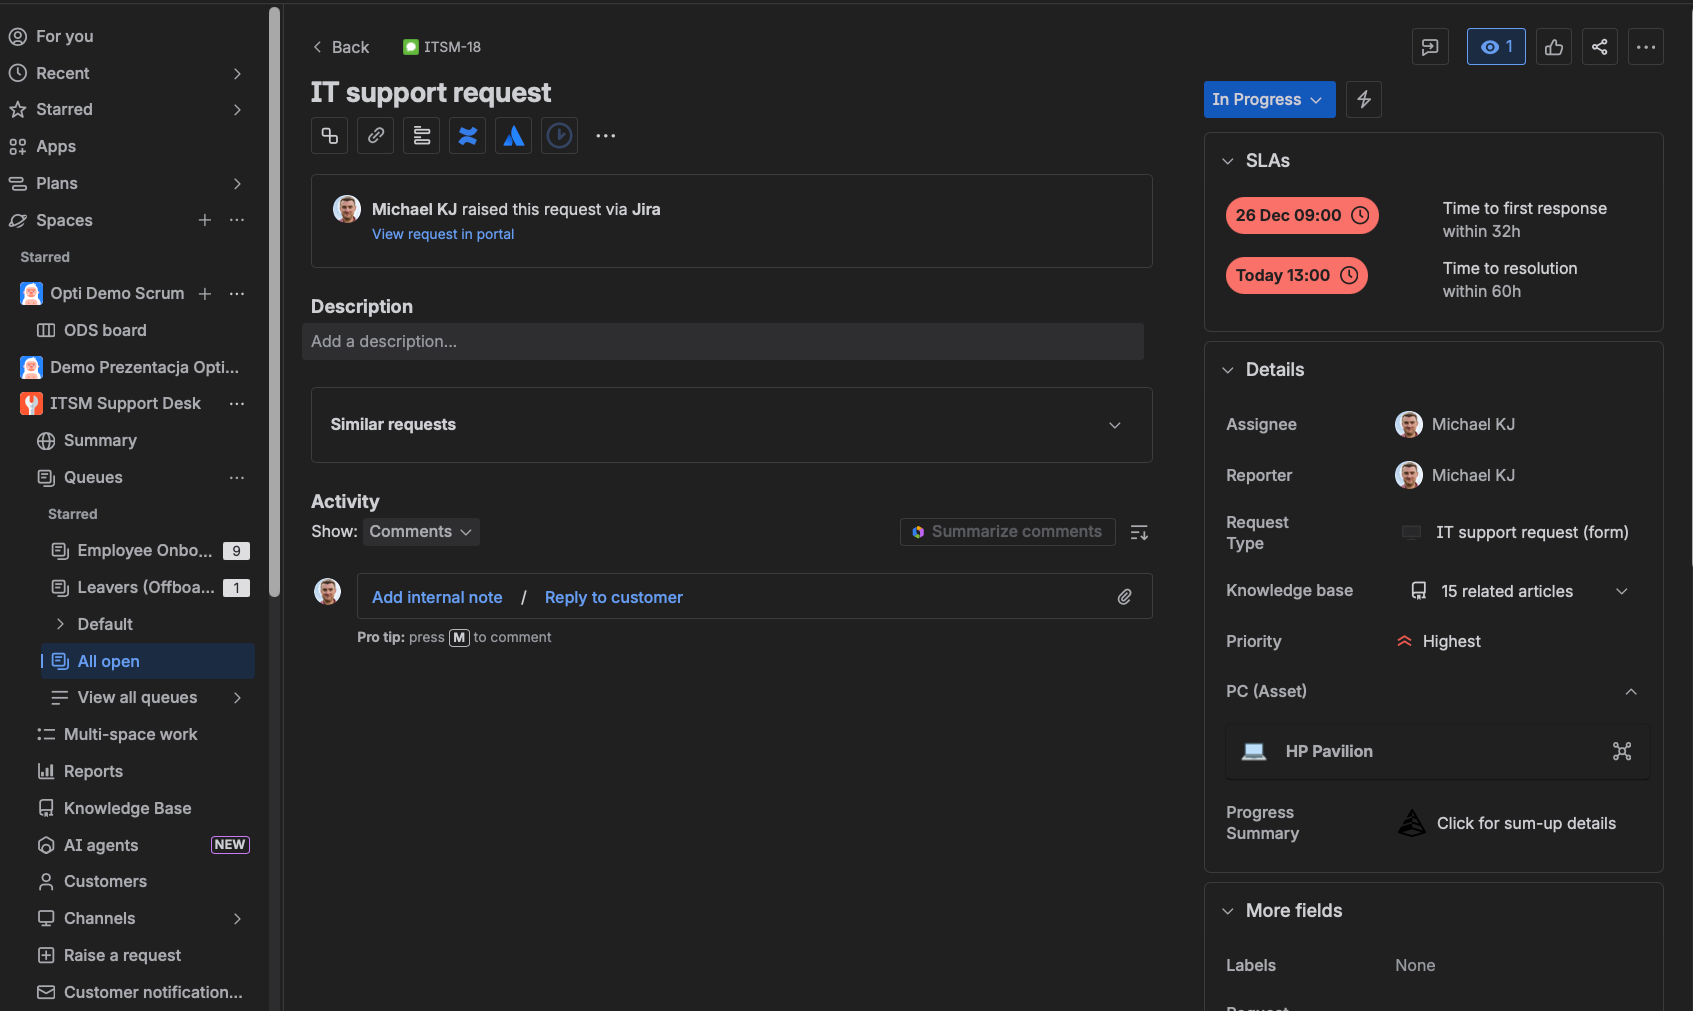Click Reply to customer
The image size is (1693, 1011).
pyautogui.click(x=613, y=597)
